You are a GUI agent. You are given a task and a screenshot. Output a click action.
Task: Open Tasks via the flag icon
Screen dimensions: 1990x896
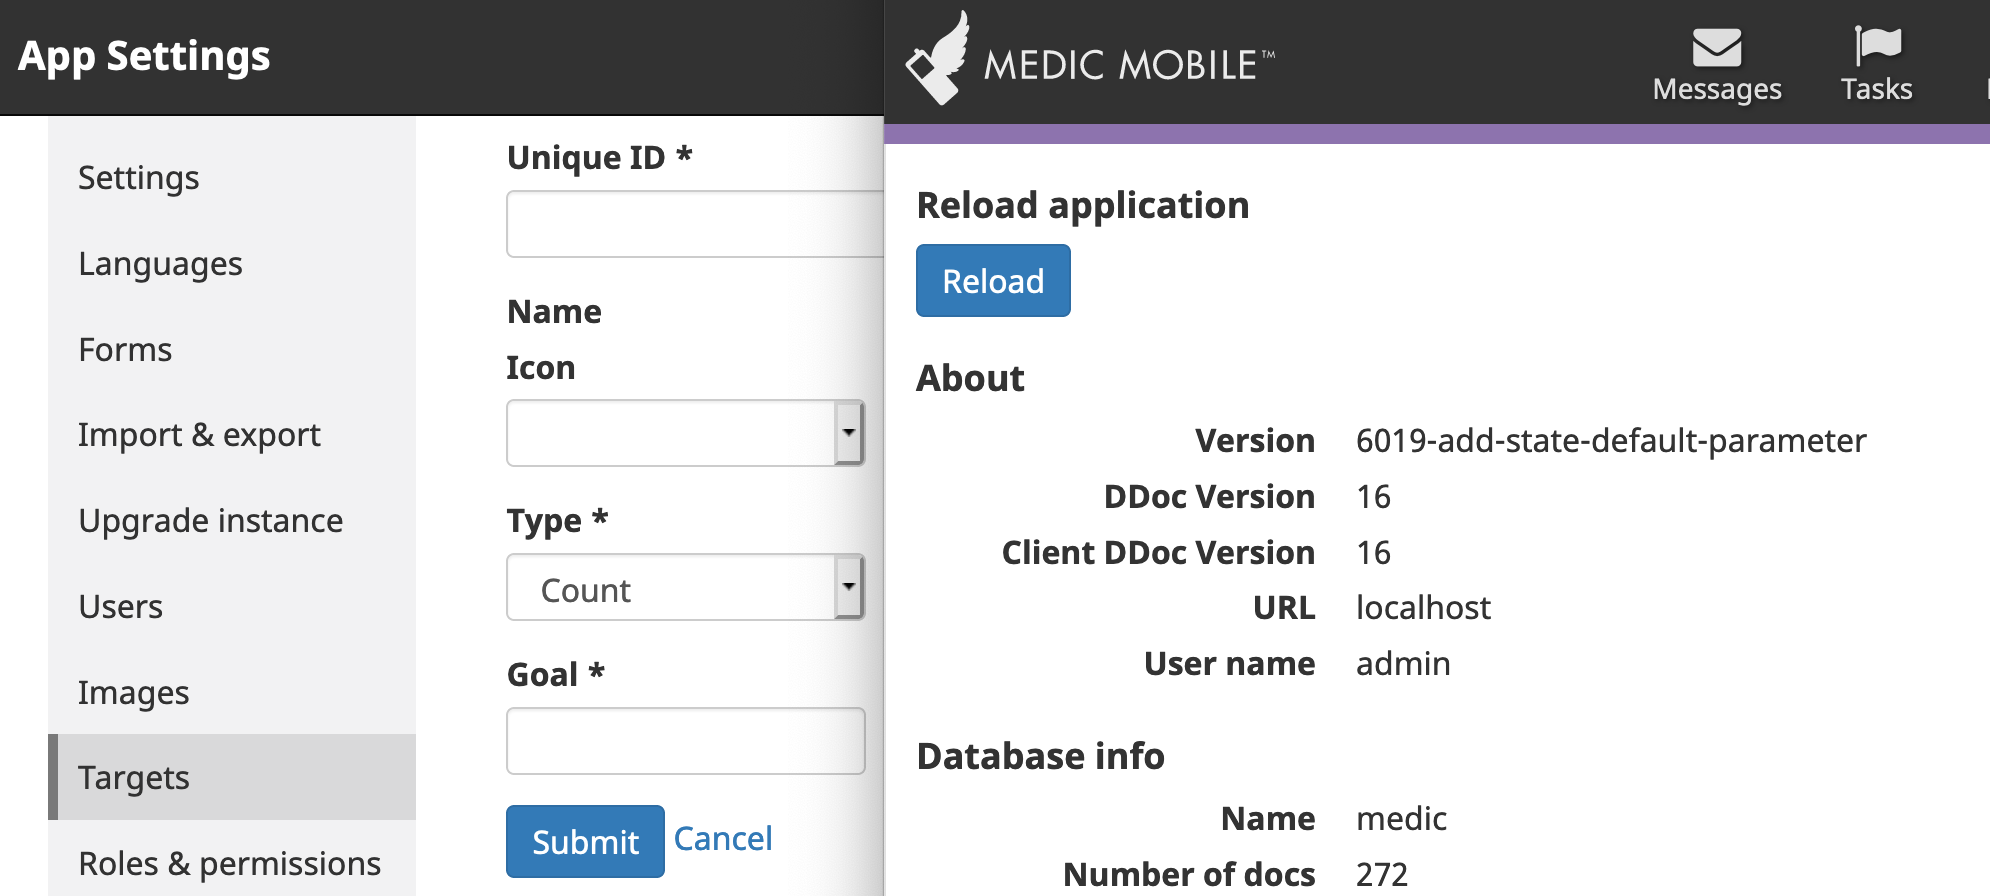coord(1877,46)
